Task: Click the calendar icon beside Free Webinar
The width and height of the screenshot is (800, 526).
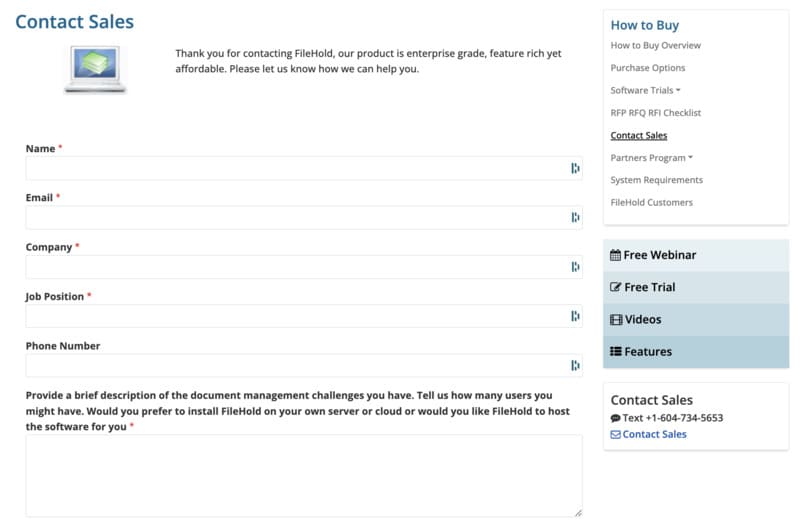Action: [x=615, y=255]
